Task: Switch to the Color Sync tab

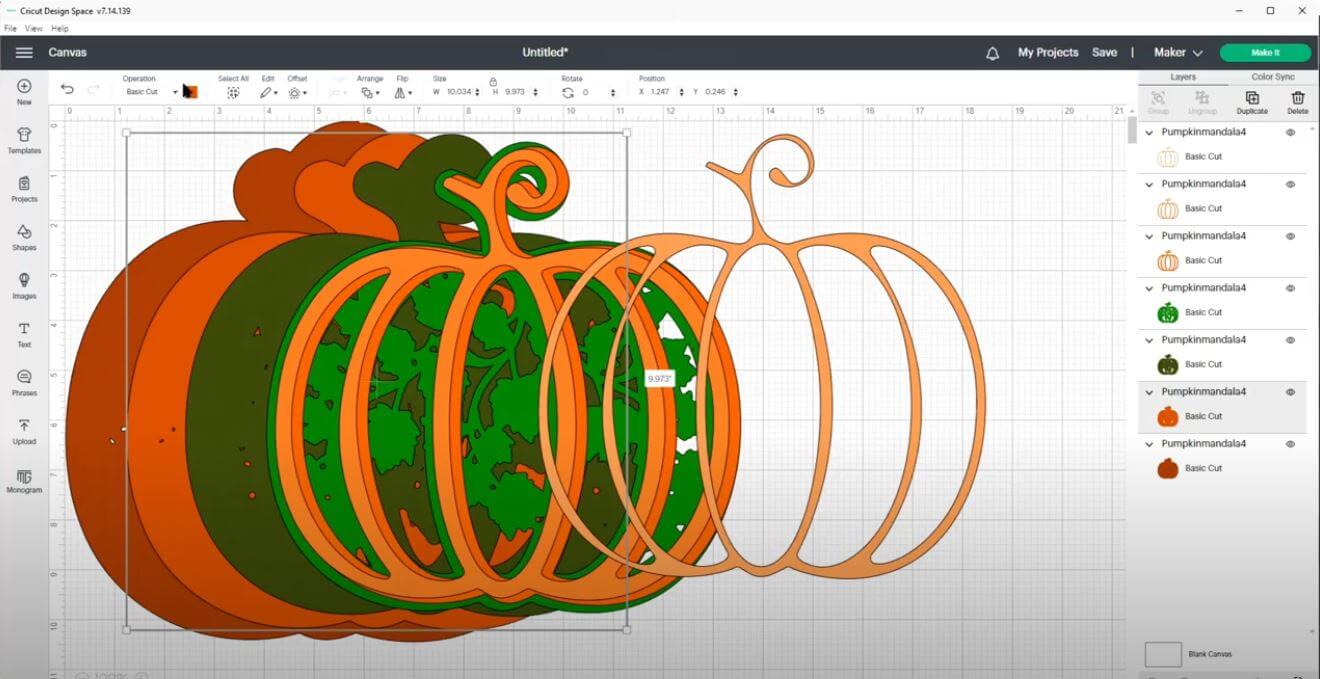Action: point(1273,77)
